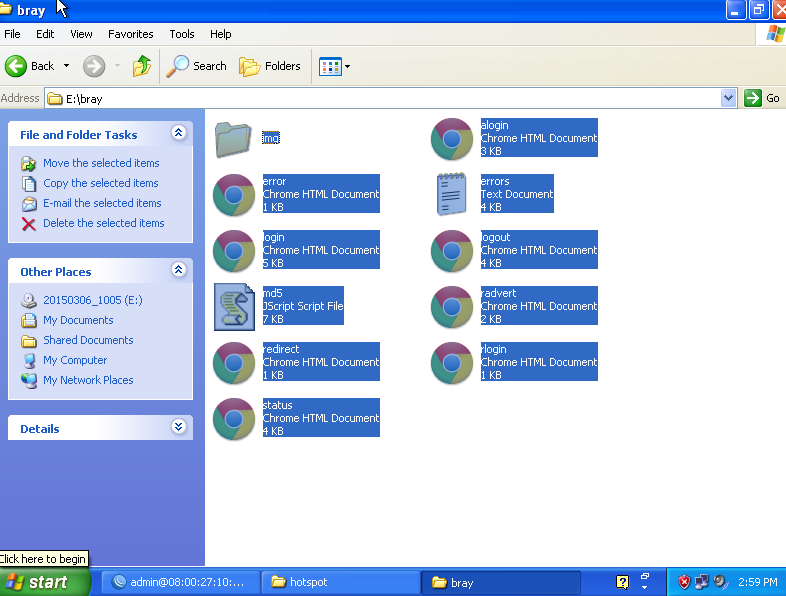Viewport: 786px width, 596px height.
Task: Click the alogin file name text
Action: click(x=494, y=125)
